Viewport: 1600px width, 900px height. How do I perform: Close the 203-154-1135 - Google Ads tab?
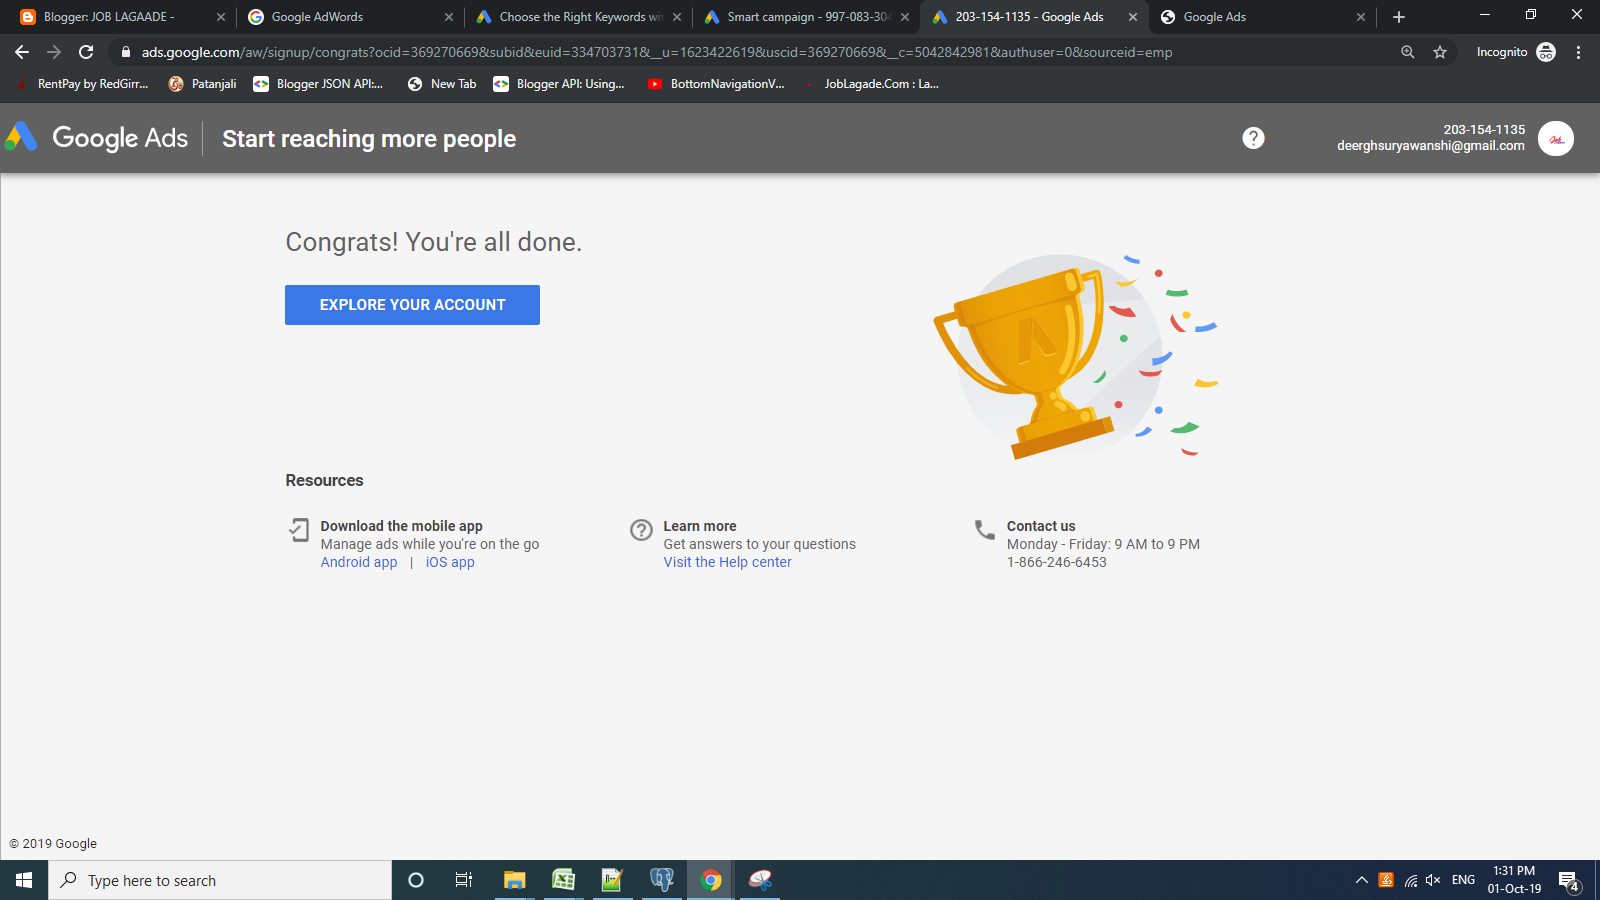1133,17
